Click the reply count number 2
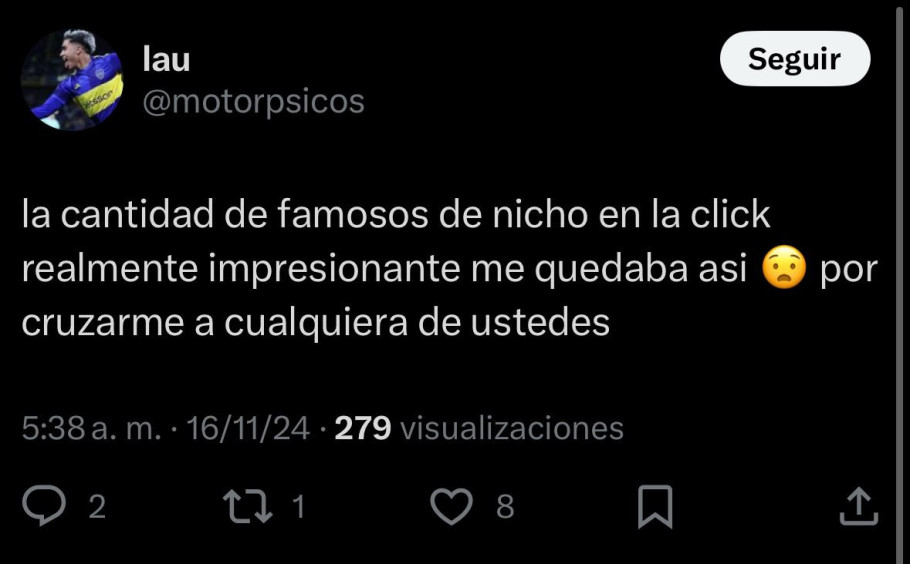 (x=97, y=507)
